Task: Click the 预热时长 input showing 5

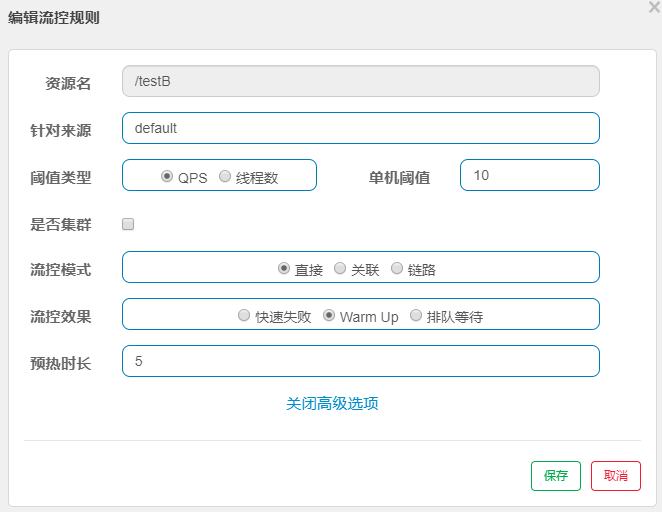Action: tap(360, 361)
